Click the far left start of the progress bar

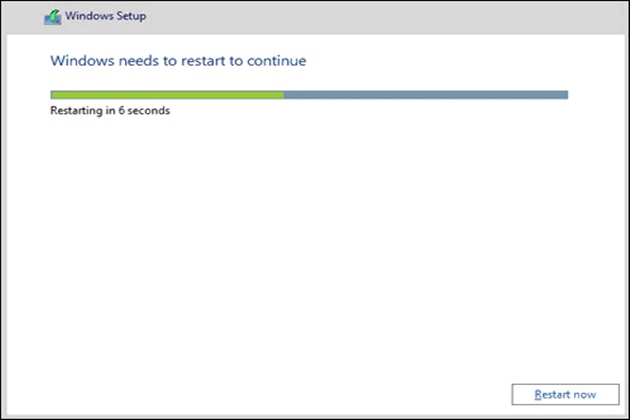pyautogui.click(x=52, y=95)
